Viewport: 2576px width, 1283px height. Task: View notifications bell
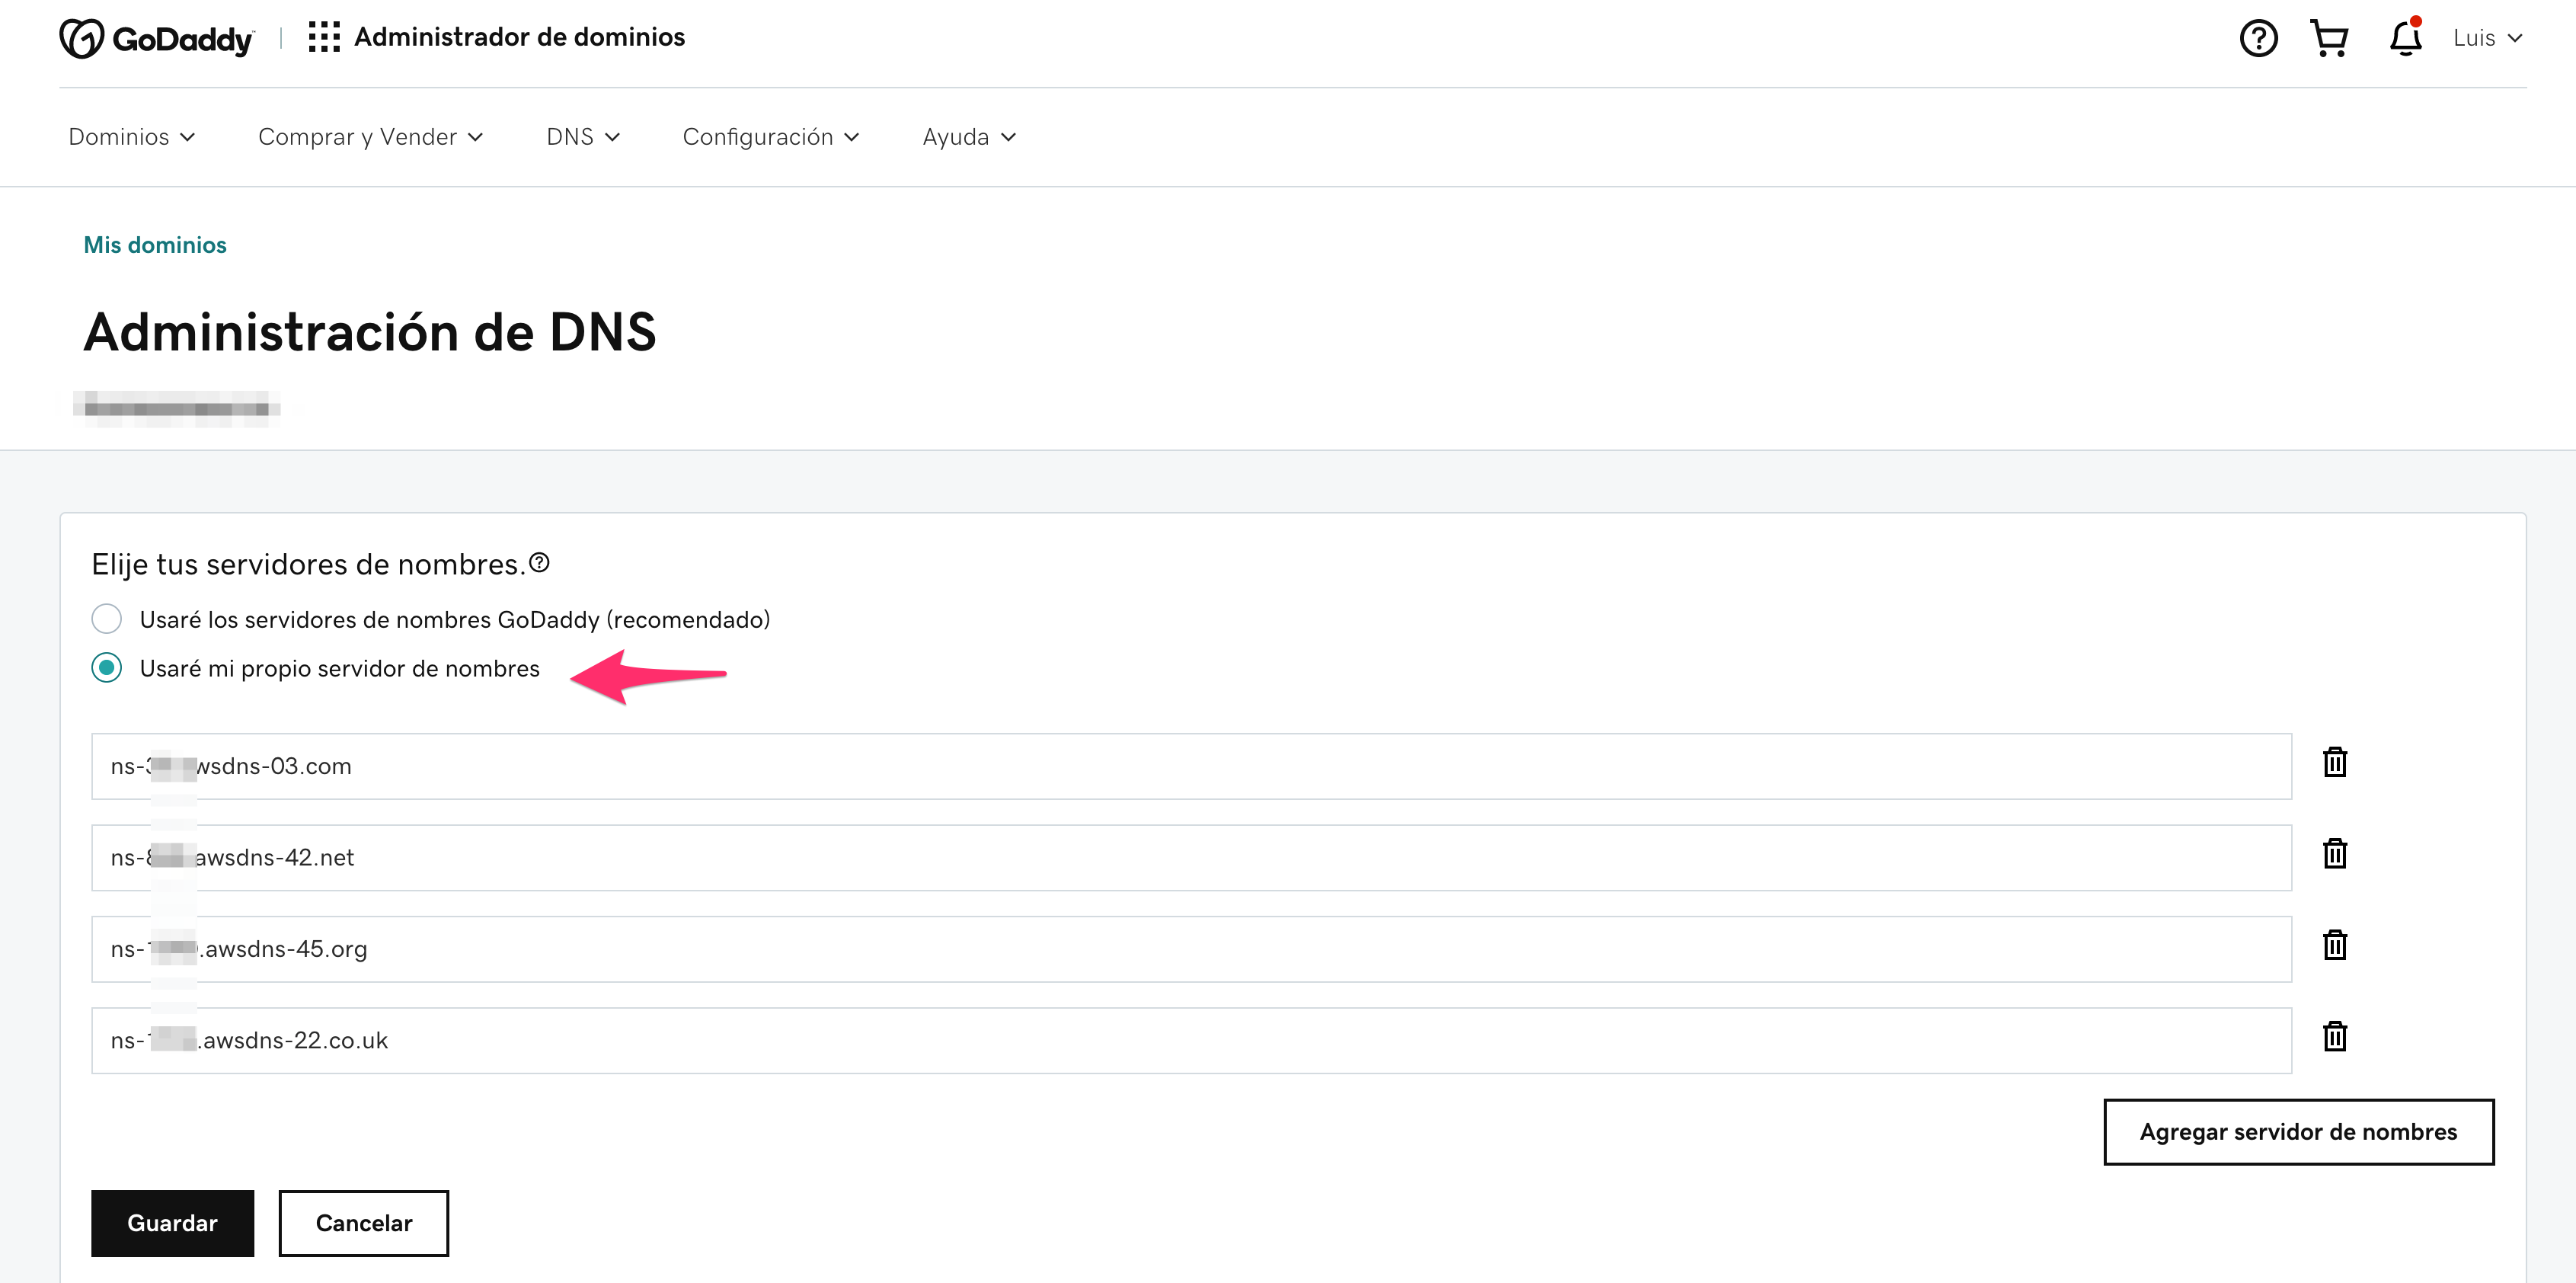pos(2405,38)
